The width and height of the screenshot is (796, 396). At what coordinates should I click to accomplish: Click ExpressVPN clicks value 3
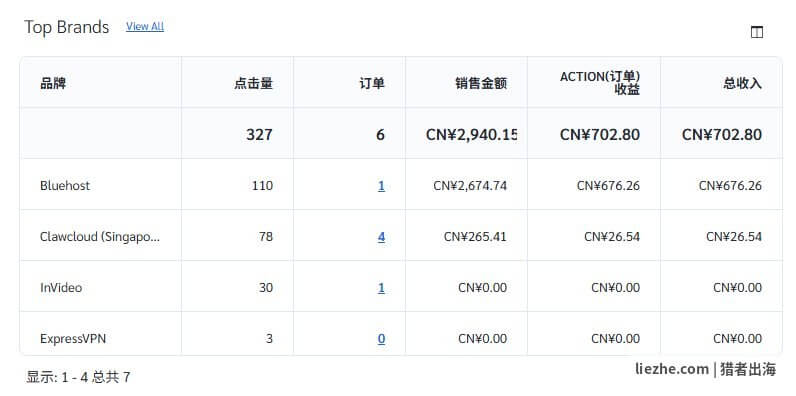[x=269, y=339]
